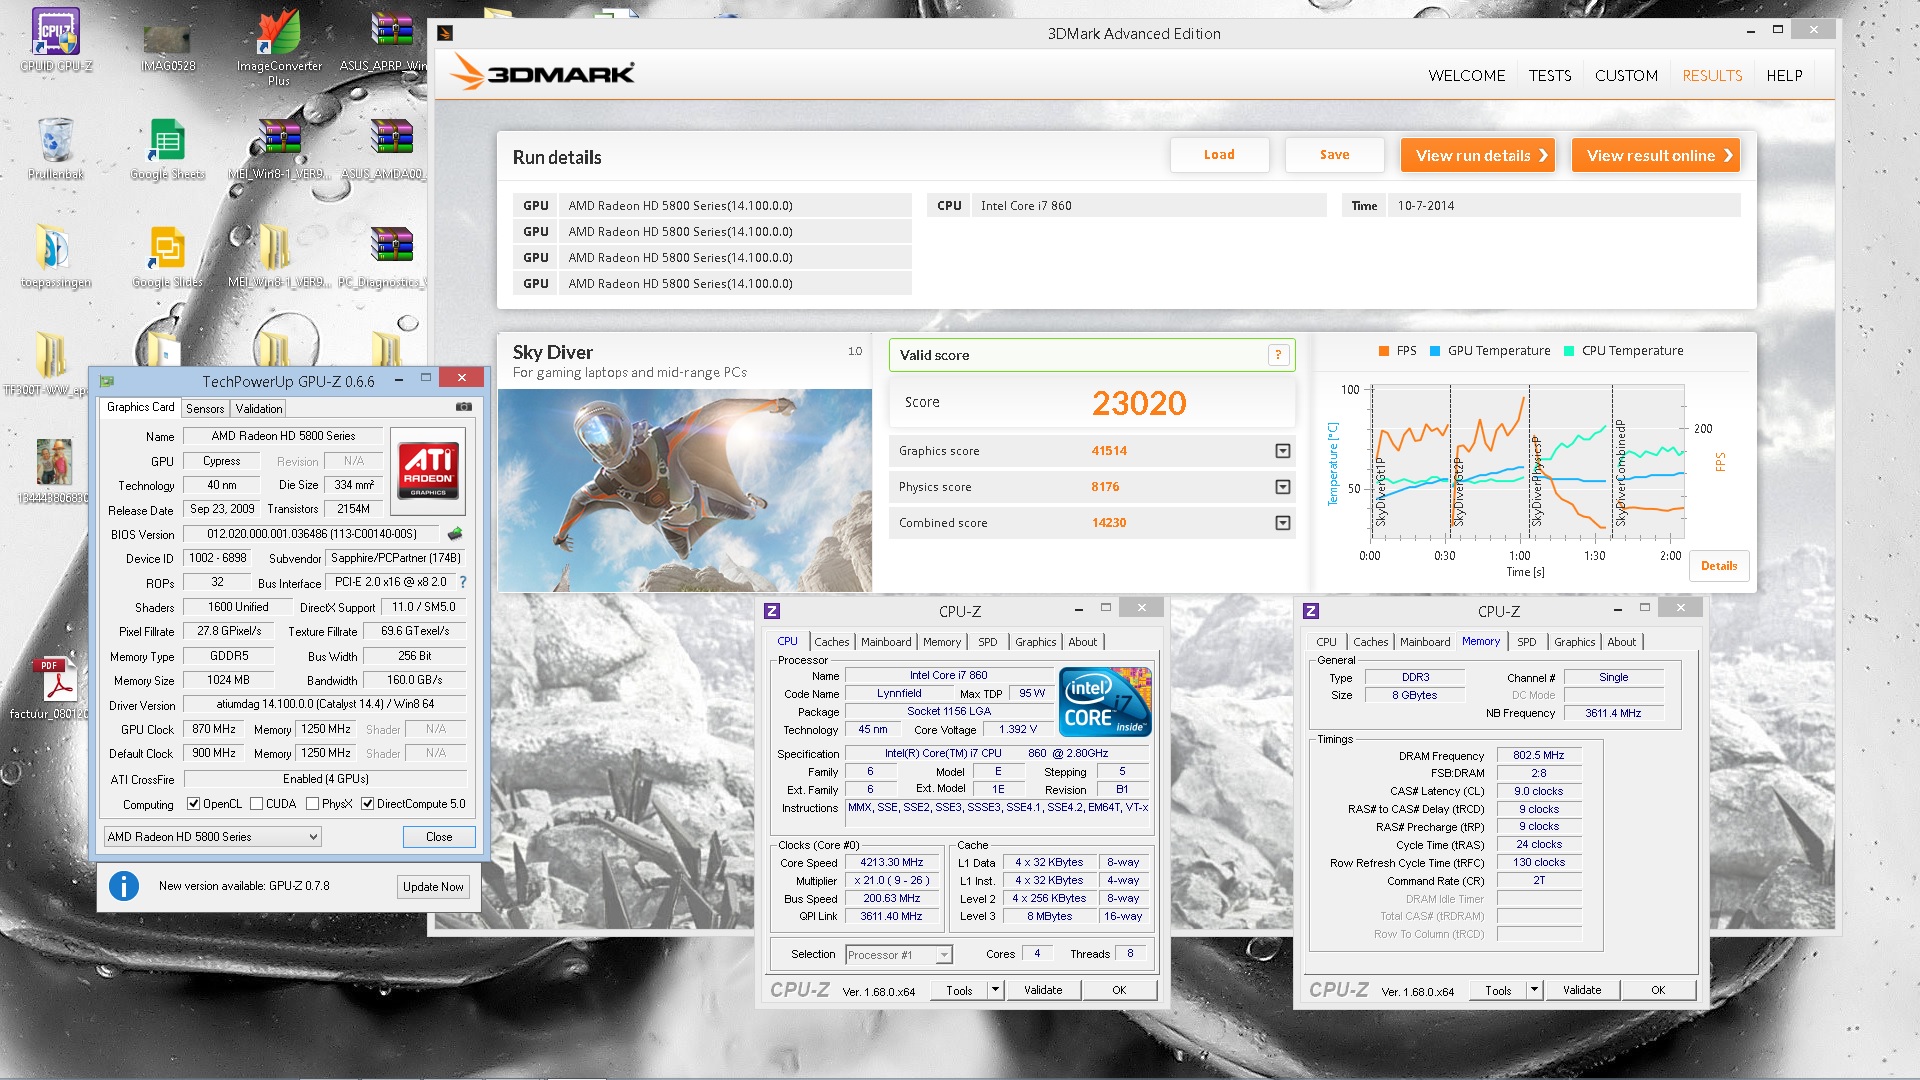Viewport: 1920px width, 1080px height.
Task: Click OK in the right CPU-Z window
Action: click(1658, 990)
